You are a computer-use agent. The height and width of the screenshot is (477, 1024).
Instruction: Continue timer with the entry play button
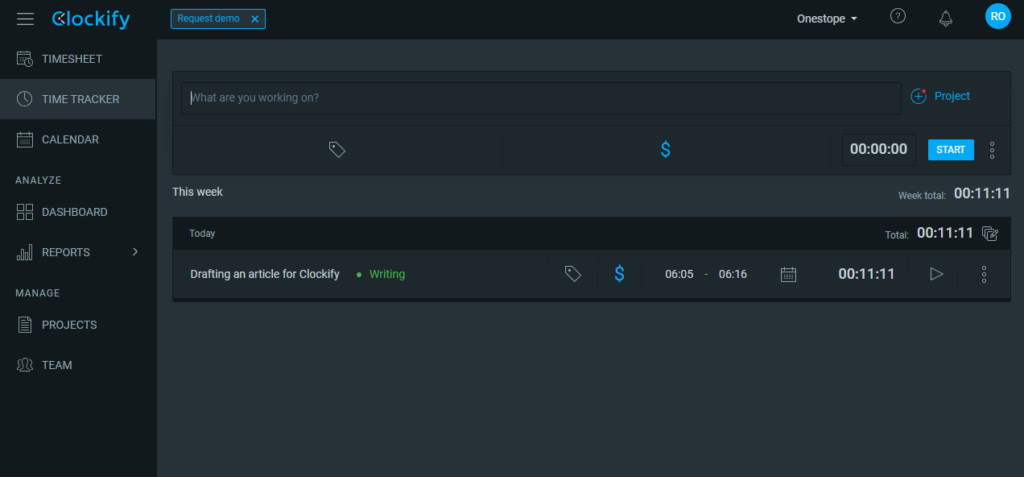(x=936, y=274)
